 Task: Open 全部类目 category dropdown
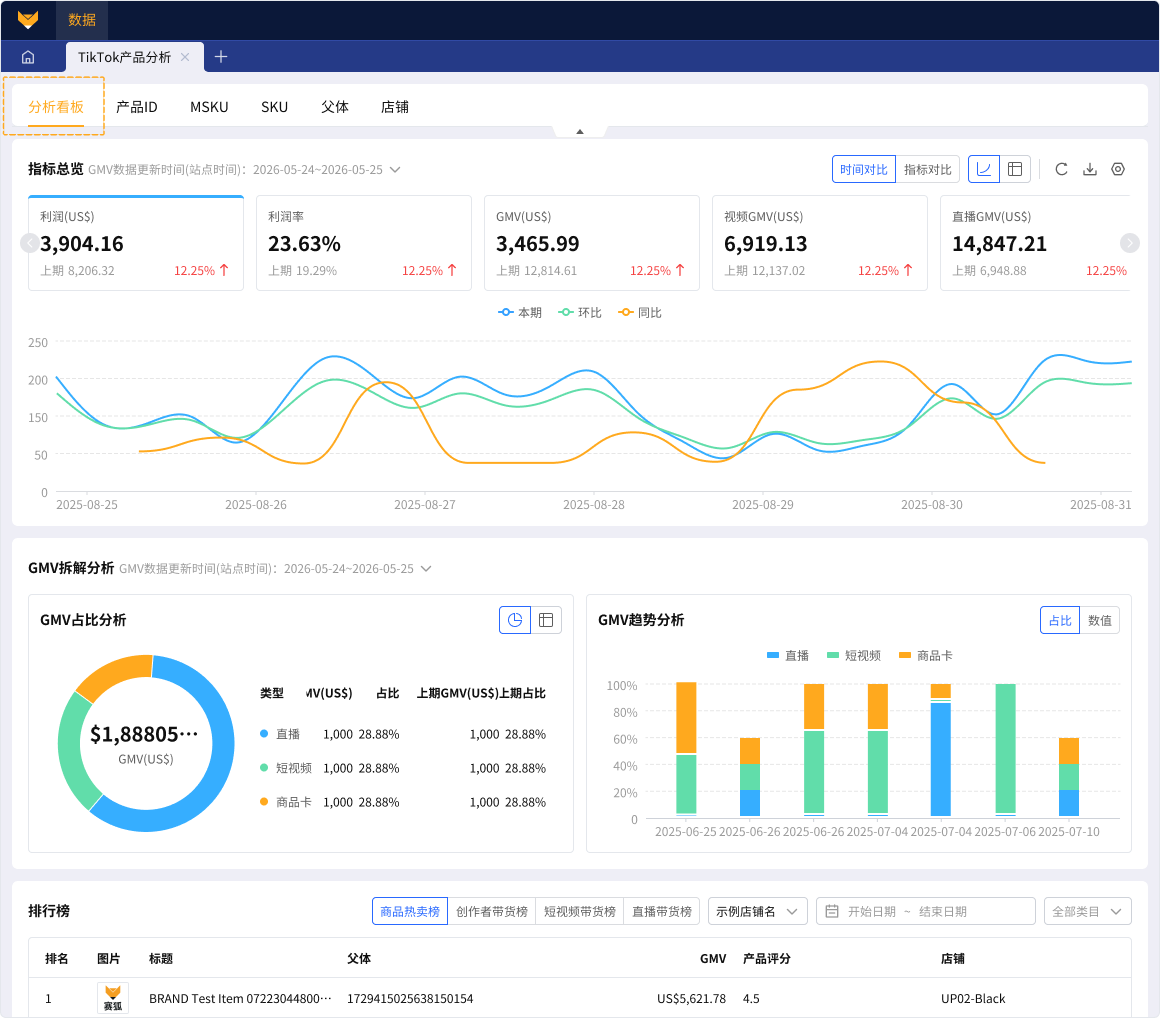point(1088,911)
